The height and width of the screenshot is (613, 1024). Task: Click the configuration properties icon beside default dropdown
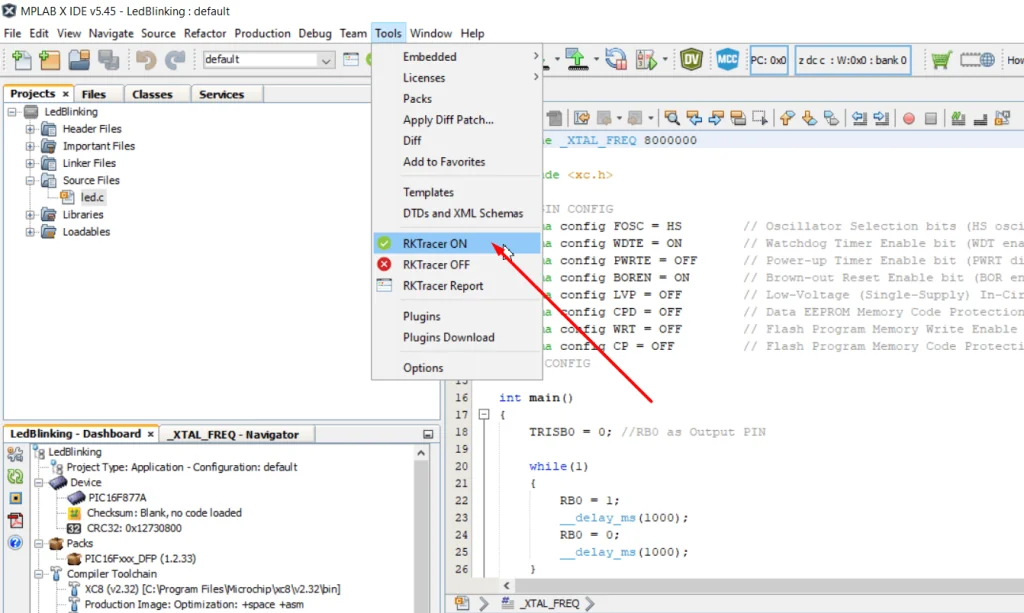[351, 59]
